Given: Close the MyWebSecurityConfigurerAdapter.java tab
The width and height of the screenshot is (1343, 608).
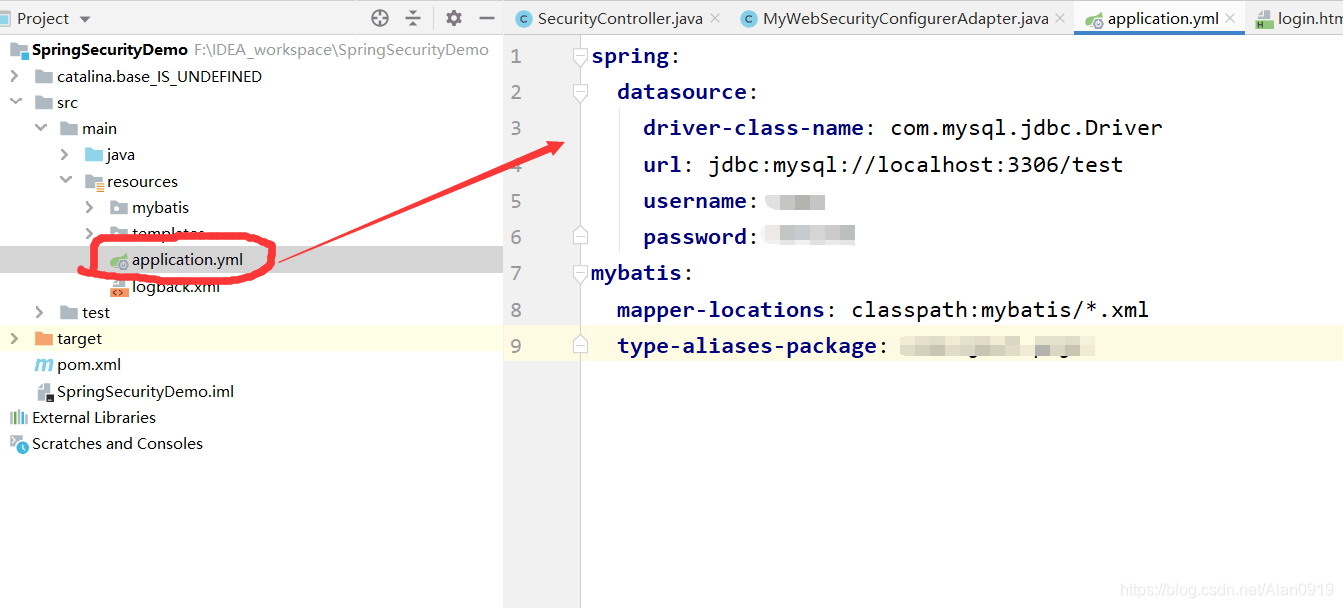Looking at the screenshot, I should [x=1060, y=19].
